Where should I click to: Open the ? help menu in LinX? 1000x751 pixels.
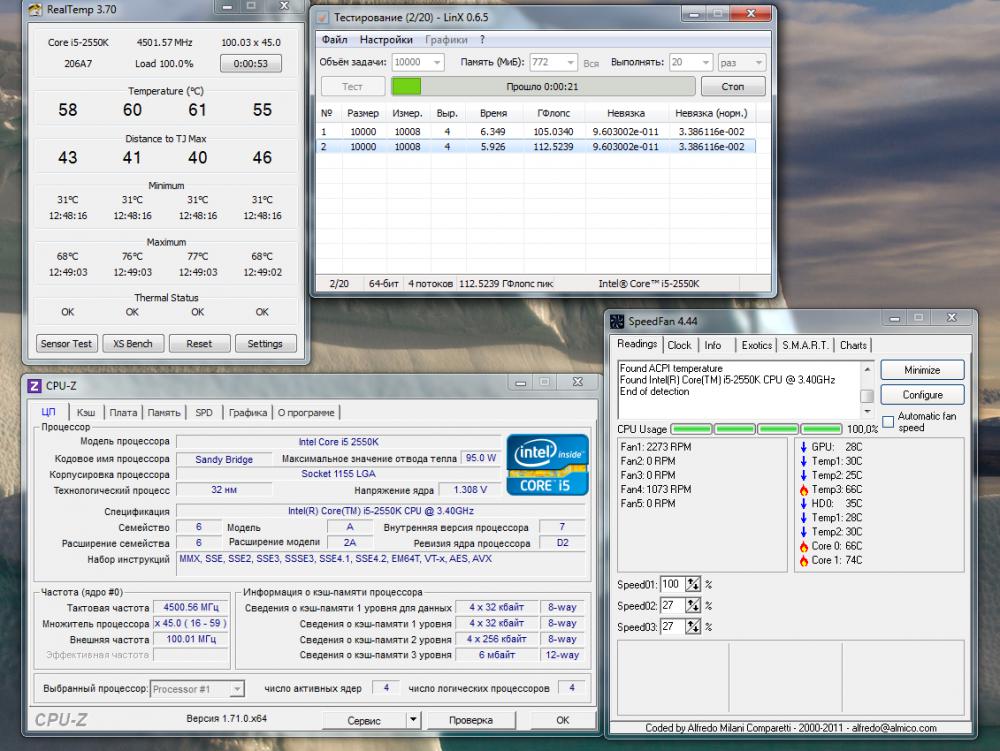click(x=483, y=40)
